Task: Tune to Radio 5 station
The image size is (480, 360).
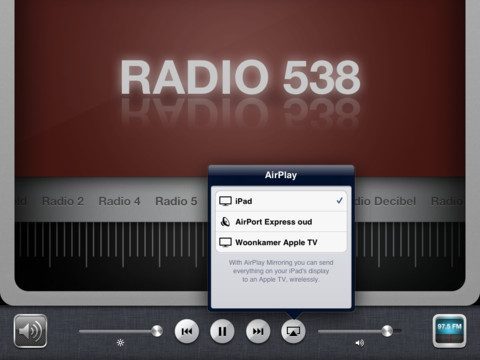Action: 176,201
